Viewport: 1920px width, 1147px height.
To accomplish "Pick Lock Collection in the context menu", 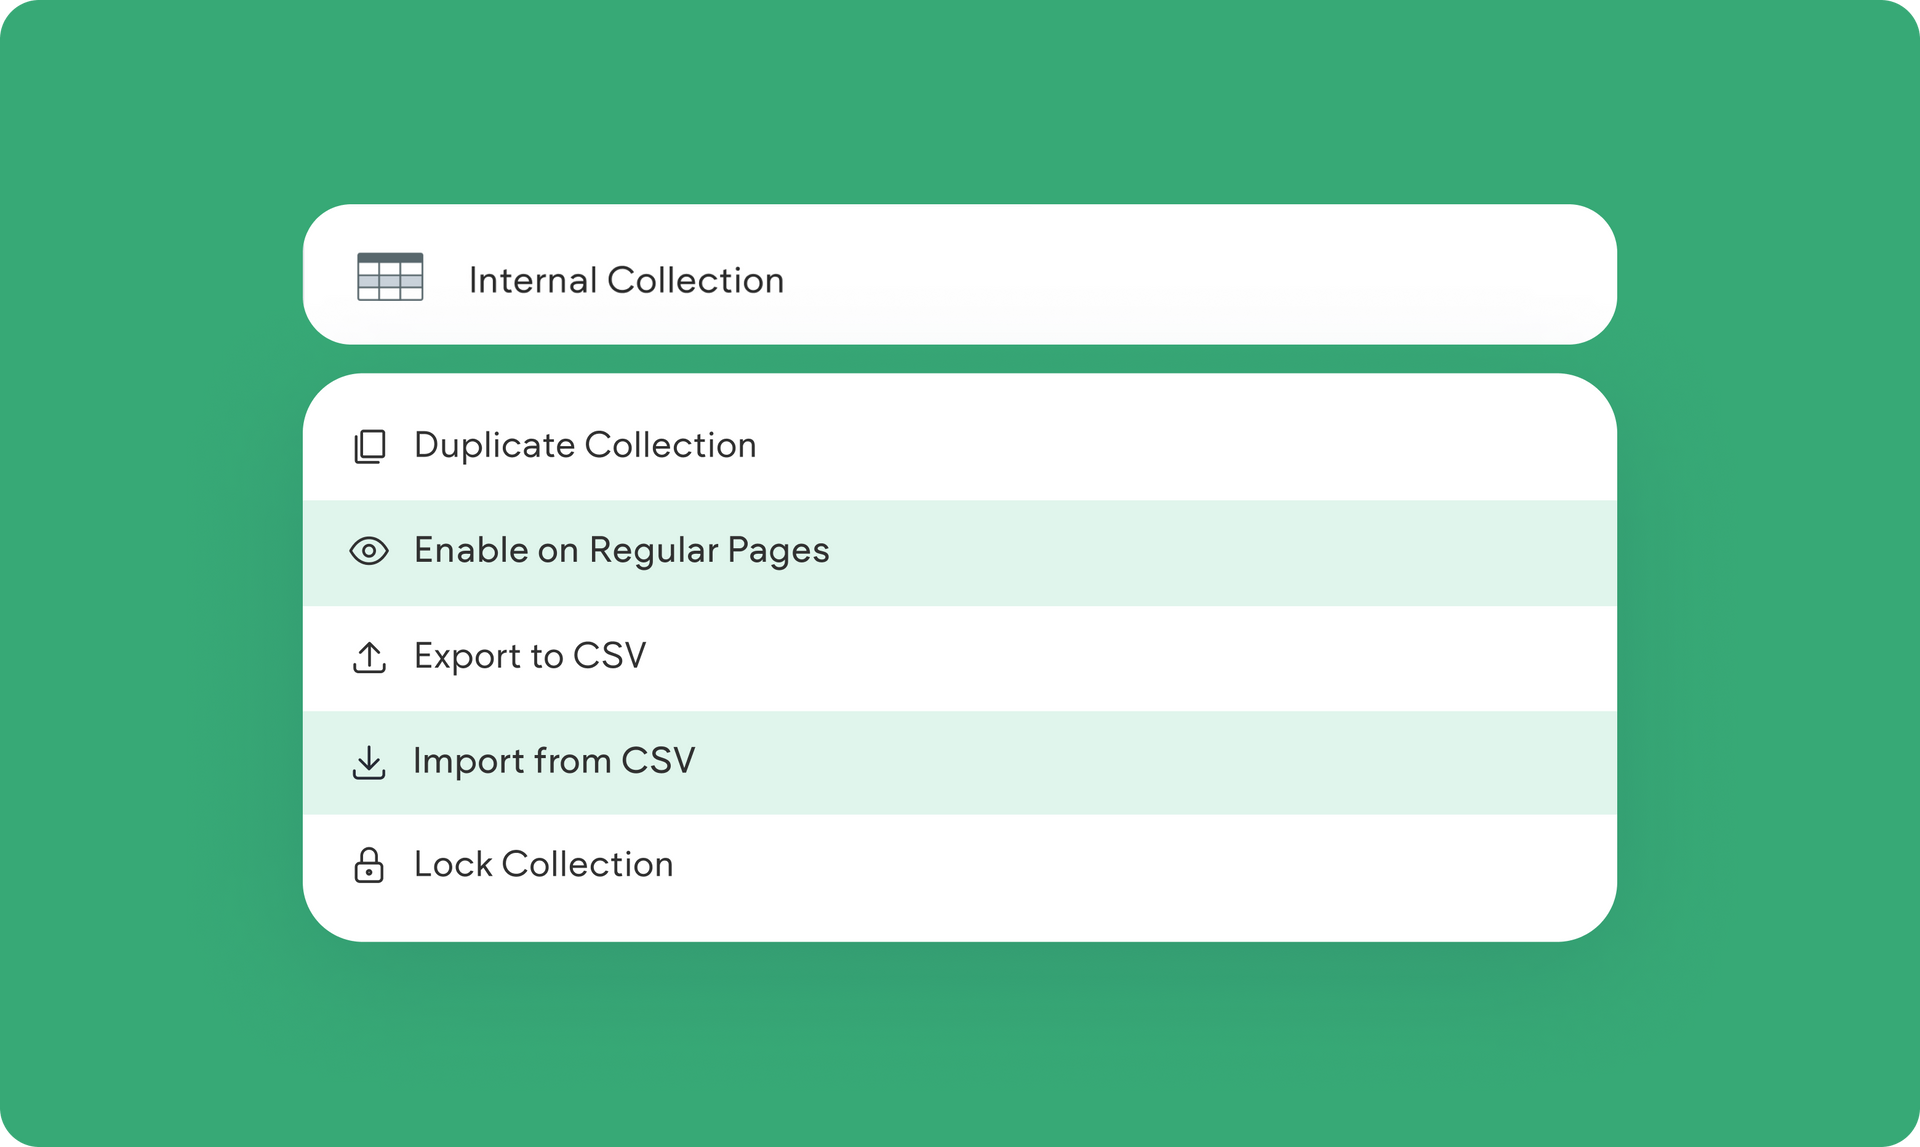I will tap(543, 864).
